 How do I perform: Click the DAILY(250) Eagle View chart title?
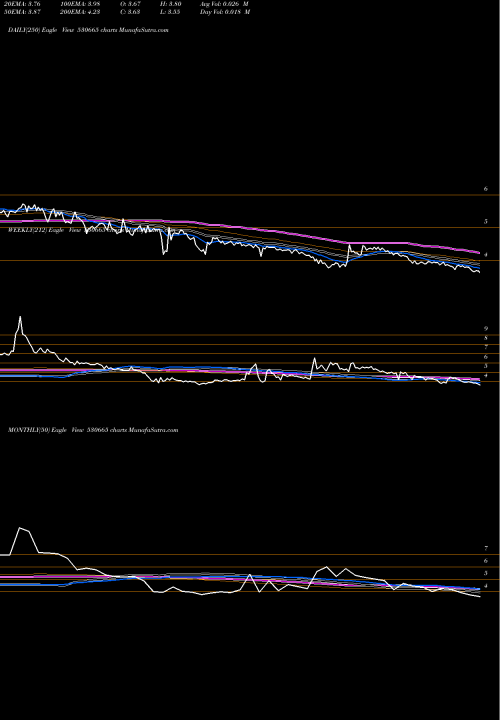[x=88, y=30]
